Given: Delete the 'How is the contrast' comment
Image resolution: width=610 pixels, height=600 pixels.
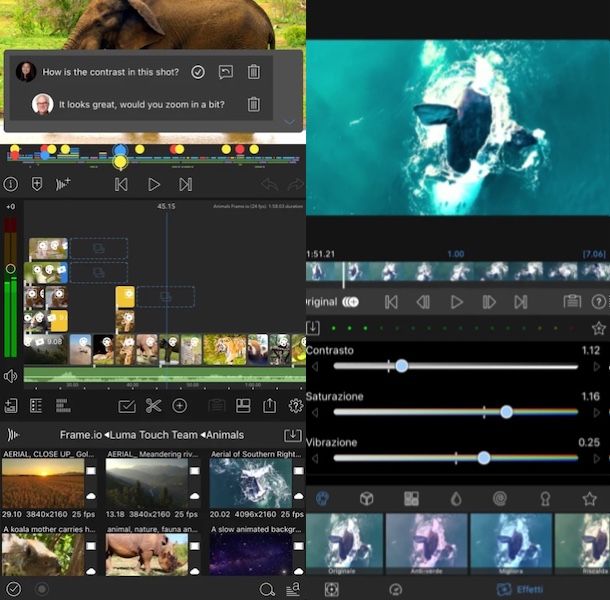Looking at the screenshot, I should [254, 72].
